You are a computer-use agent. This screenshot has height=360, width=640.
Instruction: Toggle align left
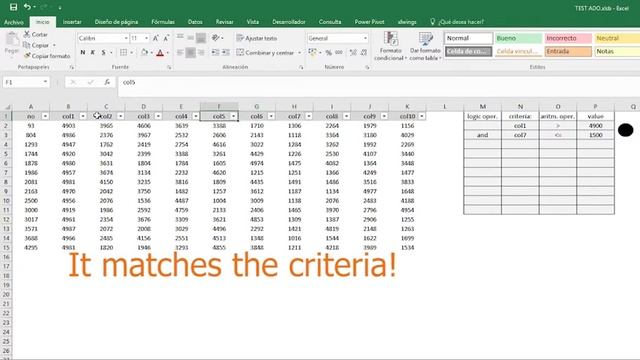coord(180,52)
